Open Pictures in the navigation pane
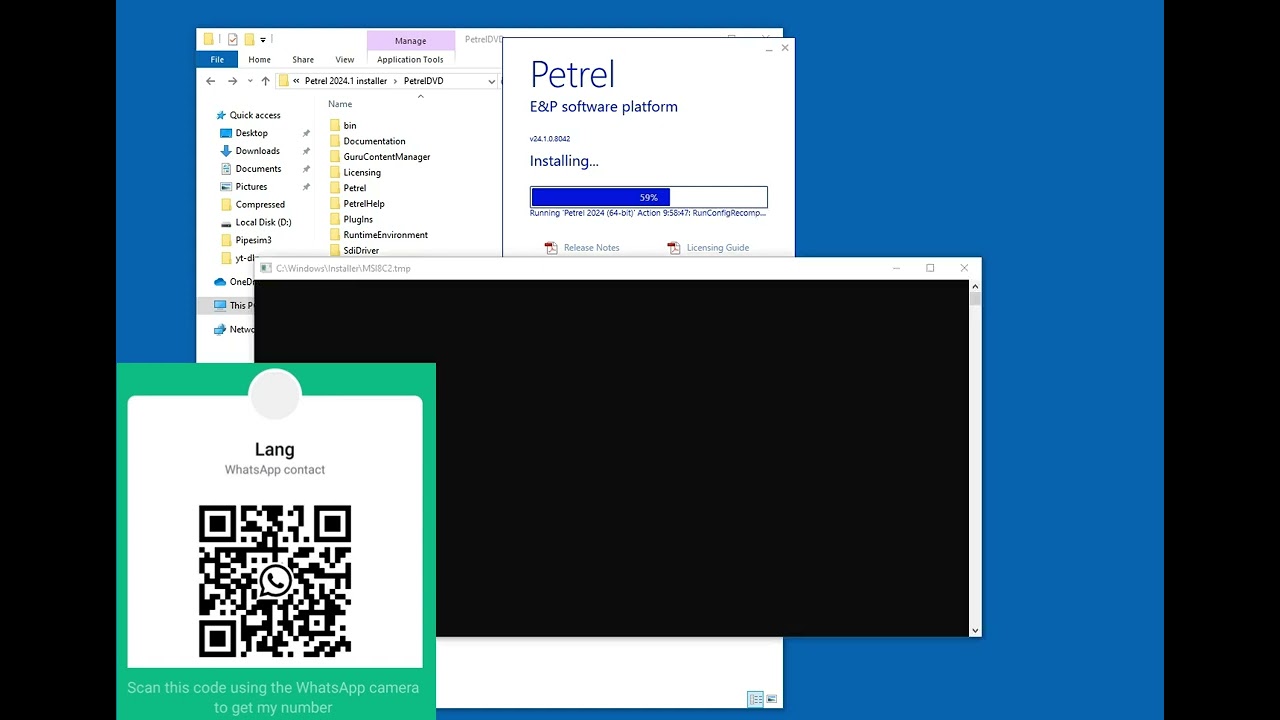 (251, 187)
